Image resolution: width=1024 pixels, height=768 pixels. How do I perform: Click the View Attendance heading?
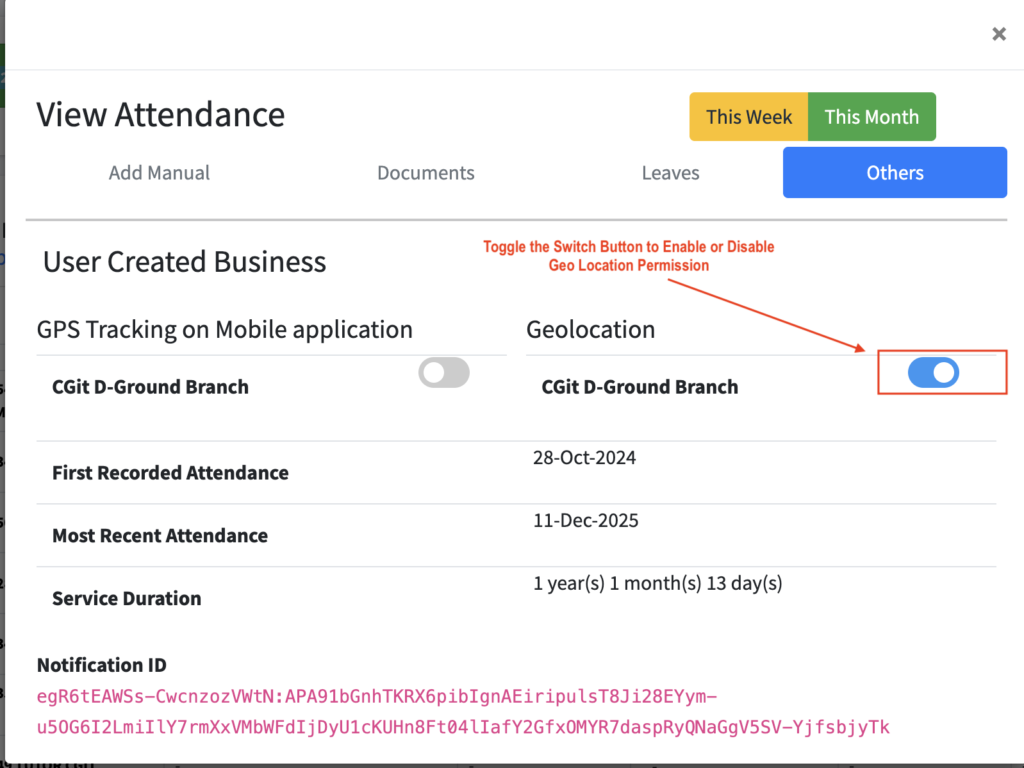[160, 115]
